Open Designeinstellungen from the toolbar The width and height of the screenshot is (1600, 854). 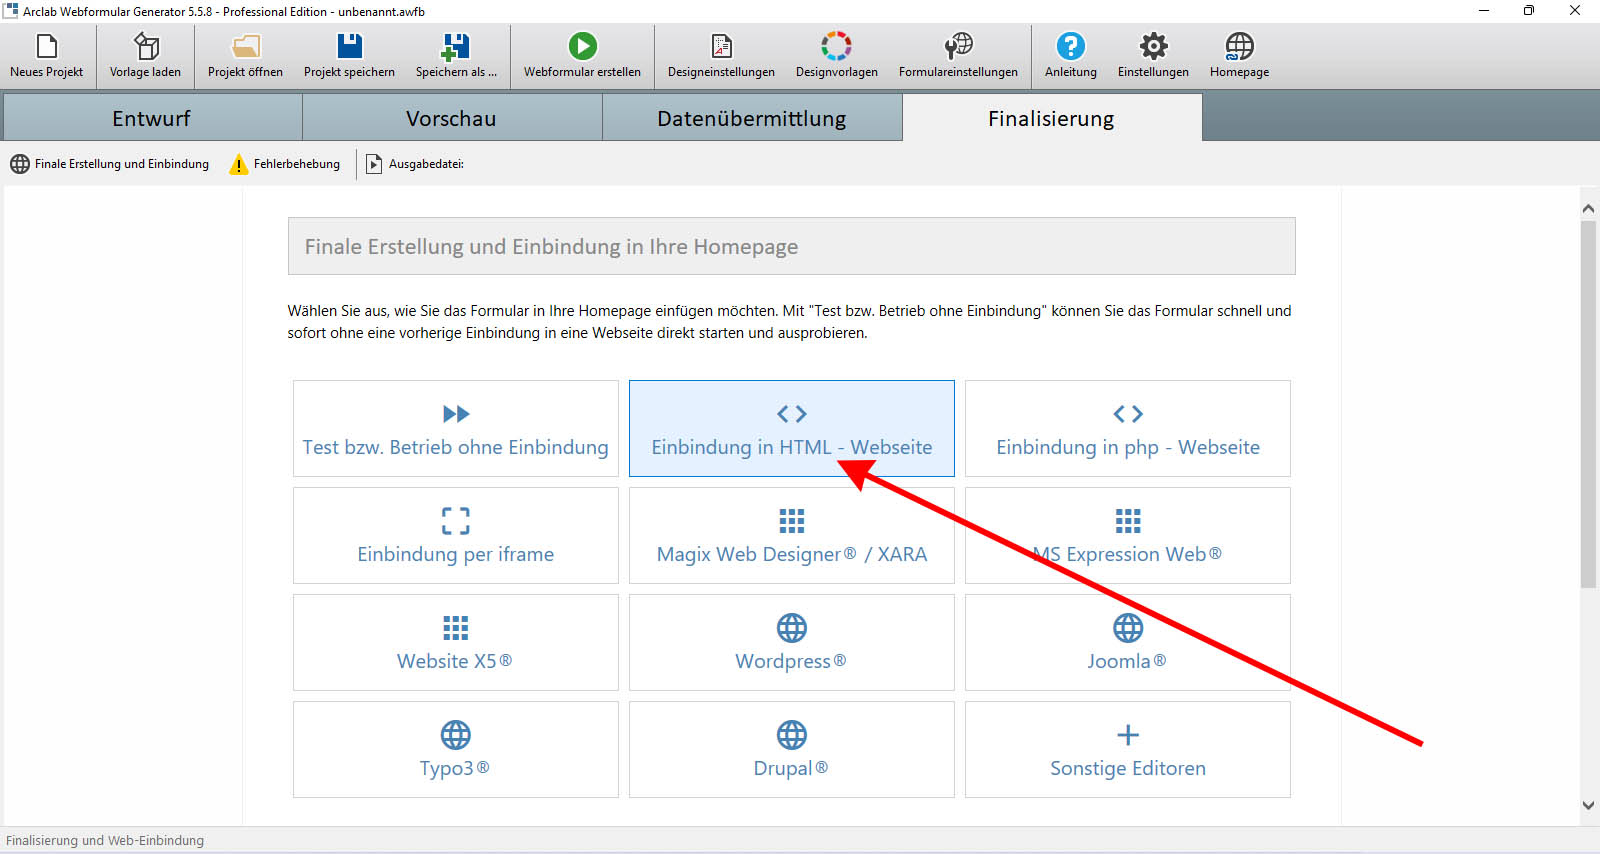721,47
